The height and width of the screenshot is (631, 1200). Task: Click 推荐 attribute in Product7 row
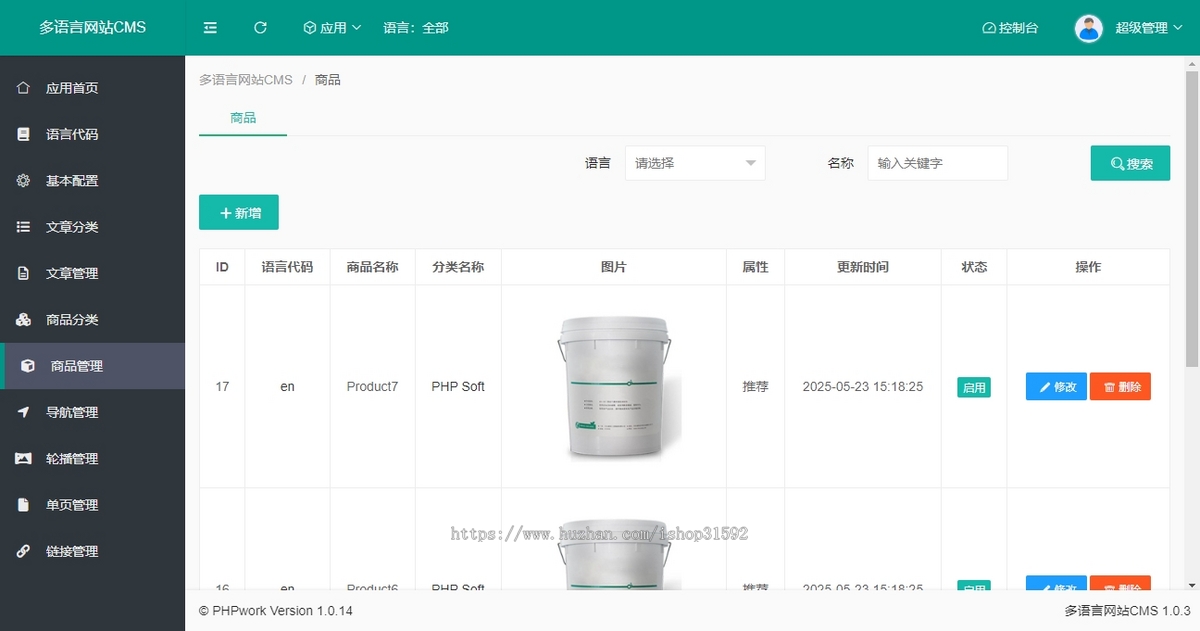coord(756,386)
